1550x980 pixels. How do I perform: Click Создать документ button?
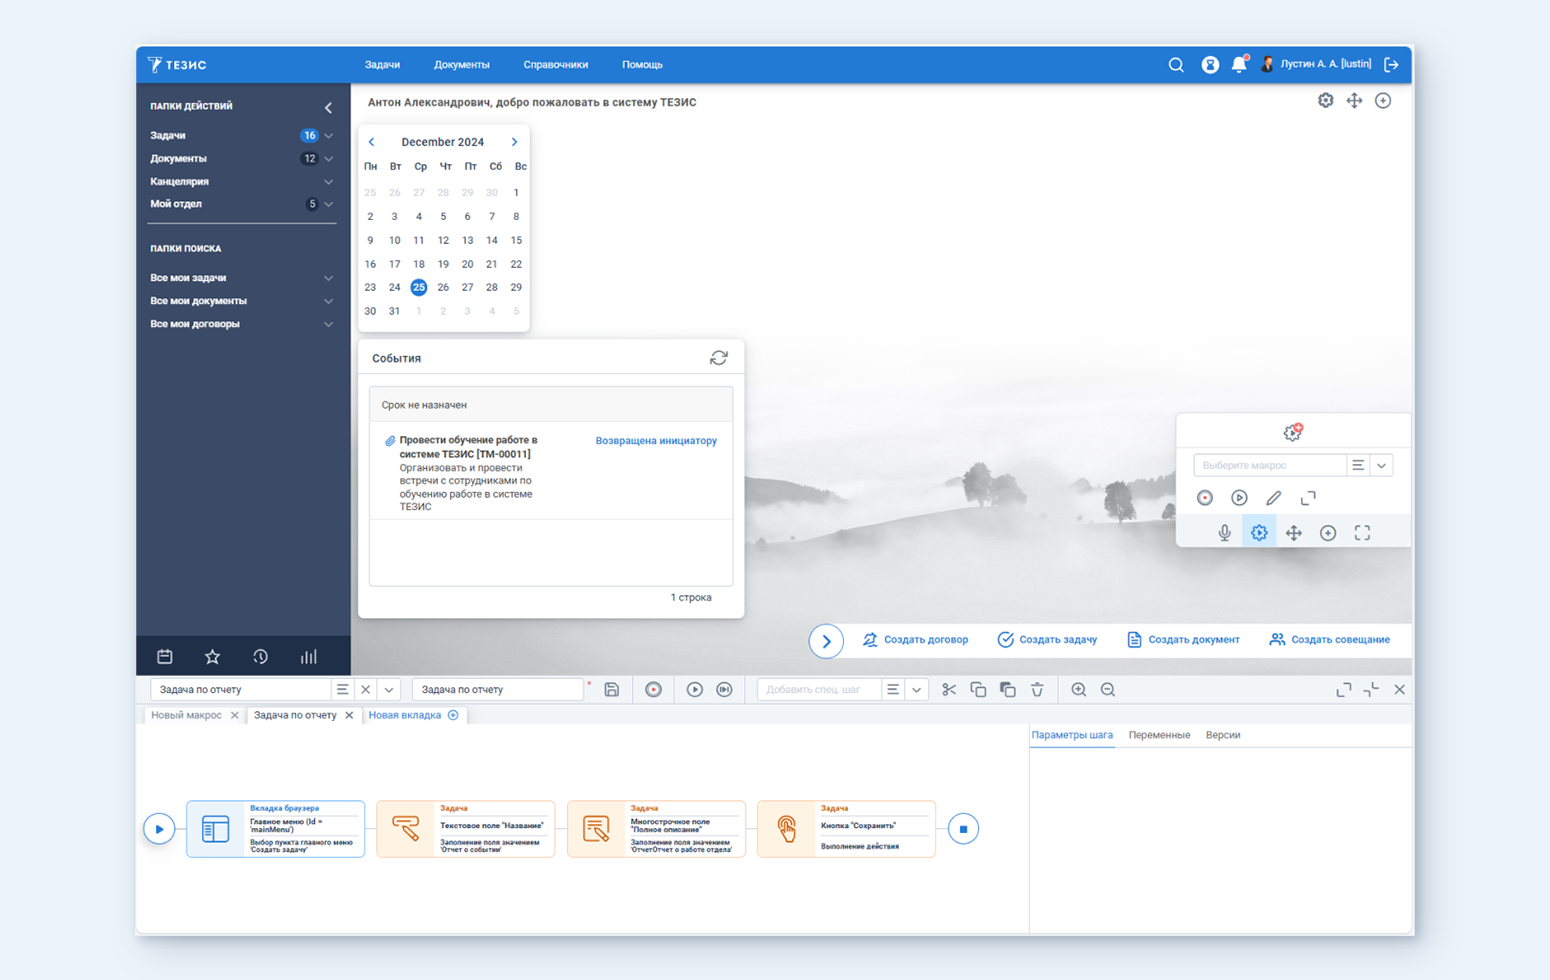pos(1183,640)
